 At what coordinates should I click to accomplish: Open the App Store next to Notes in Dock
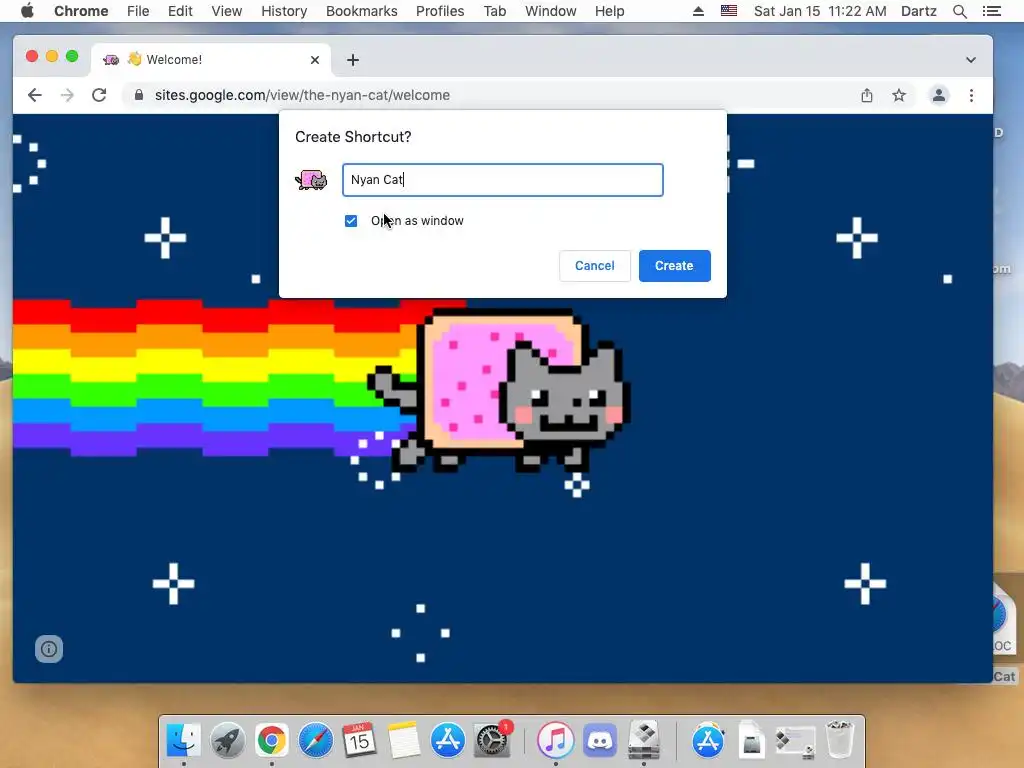click(x=447, y=740)
